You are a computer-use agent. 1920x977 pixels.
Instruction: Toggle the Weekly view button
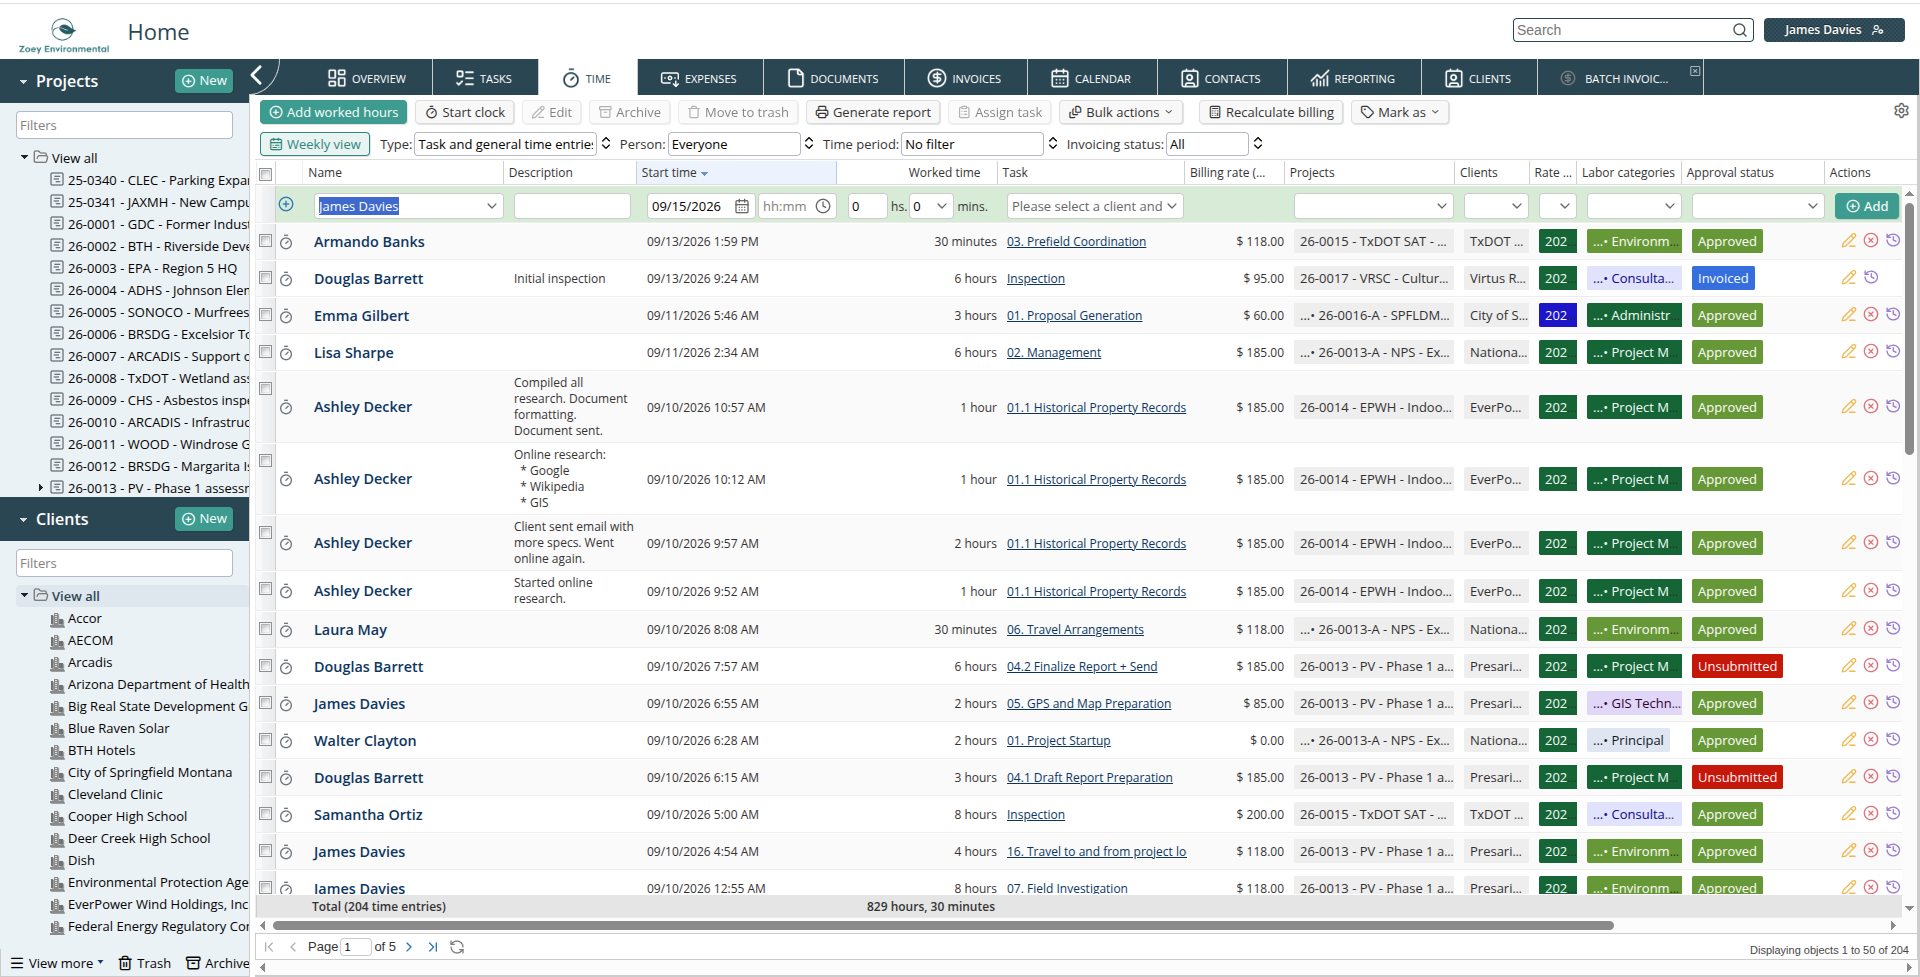tap(315, 144)
